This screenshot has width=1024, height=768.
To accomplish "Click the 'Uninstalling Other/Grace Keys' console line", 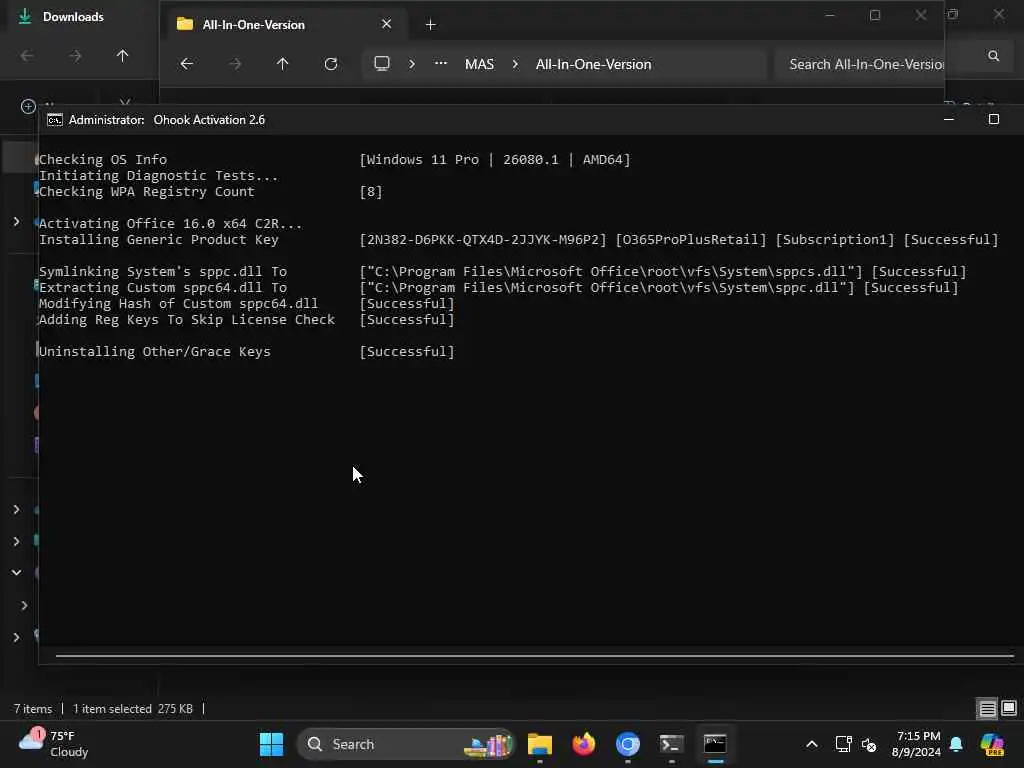I will tap(155, 352).
